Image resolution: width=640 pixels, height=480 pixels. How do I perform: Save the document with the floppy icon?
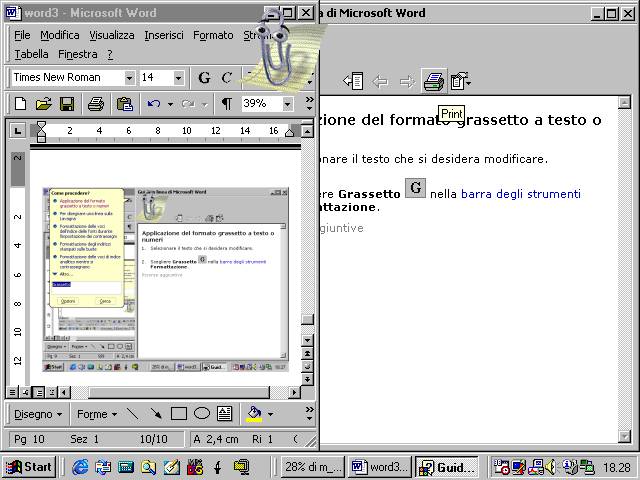tap(67, 104)
